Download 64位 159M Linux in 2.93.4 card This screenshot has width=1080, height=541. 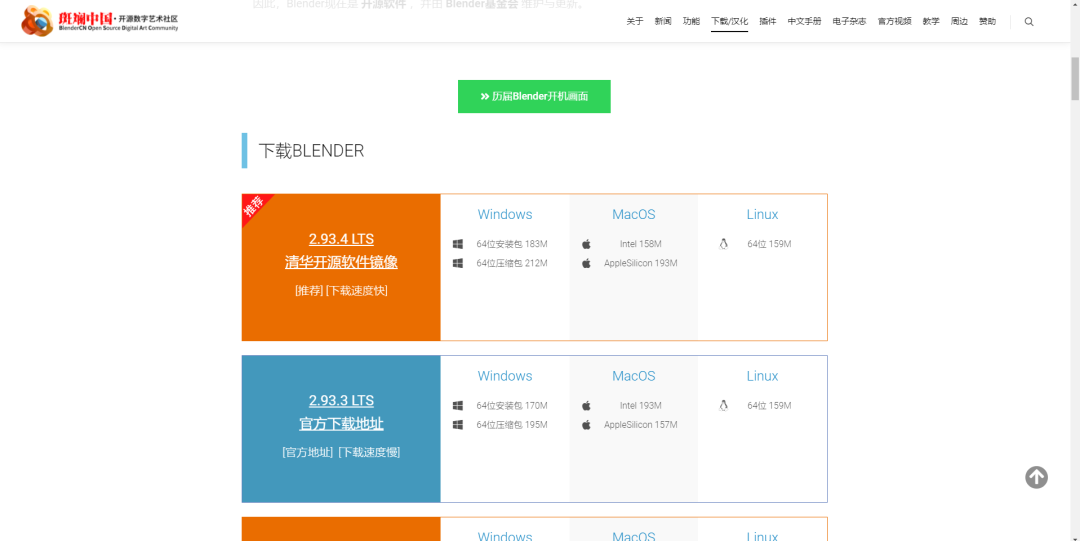769,244
